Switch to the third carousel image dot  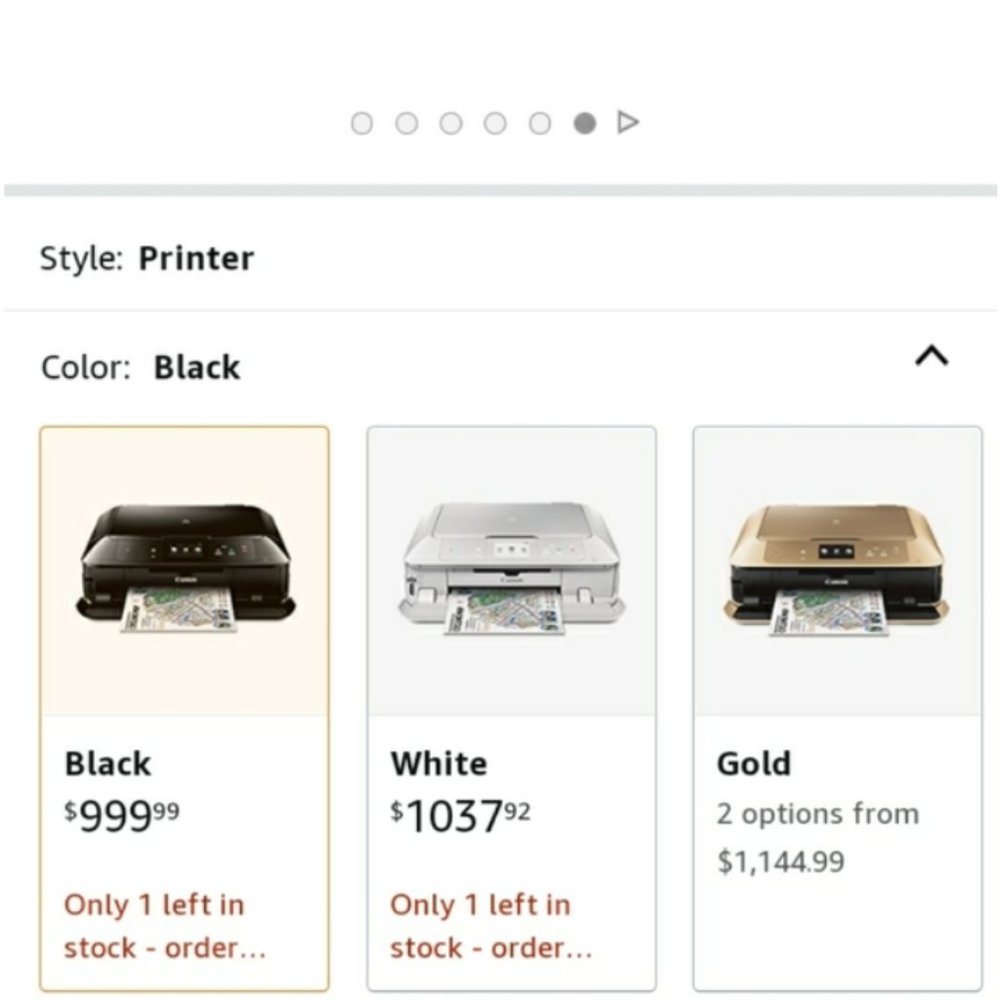pyautogui.click(x=451, y=123)
